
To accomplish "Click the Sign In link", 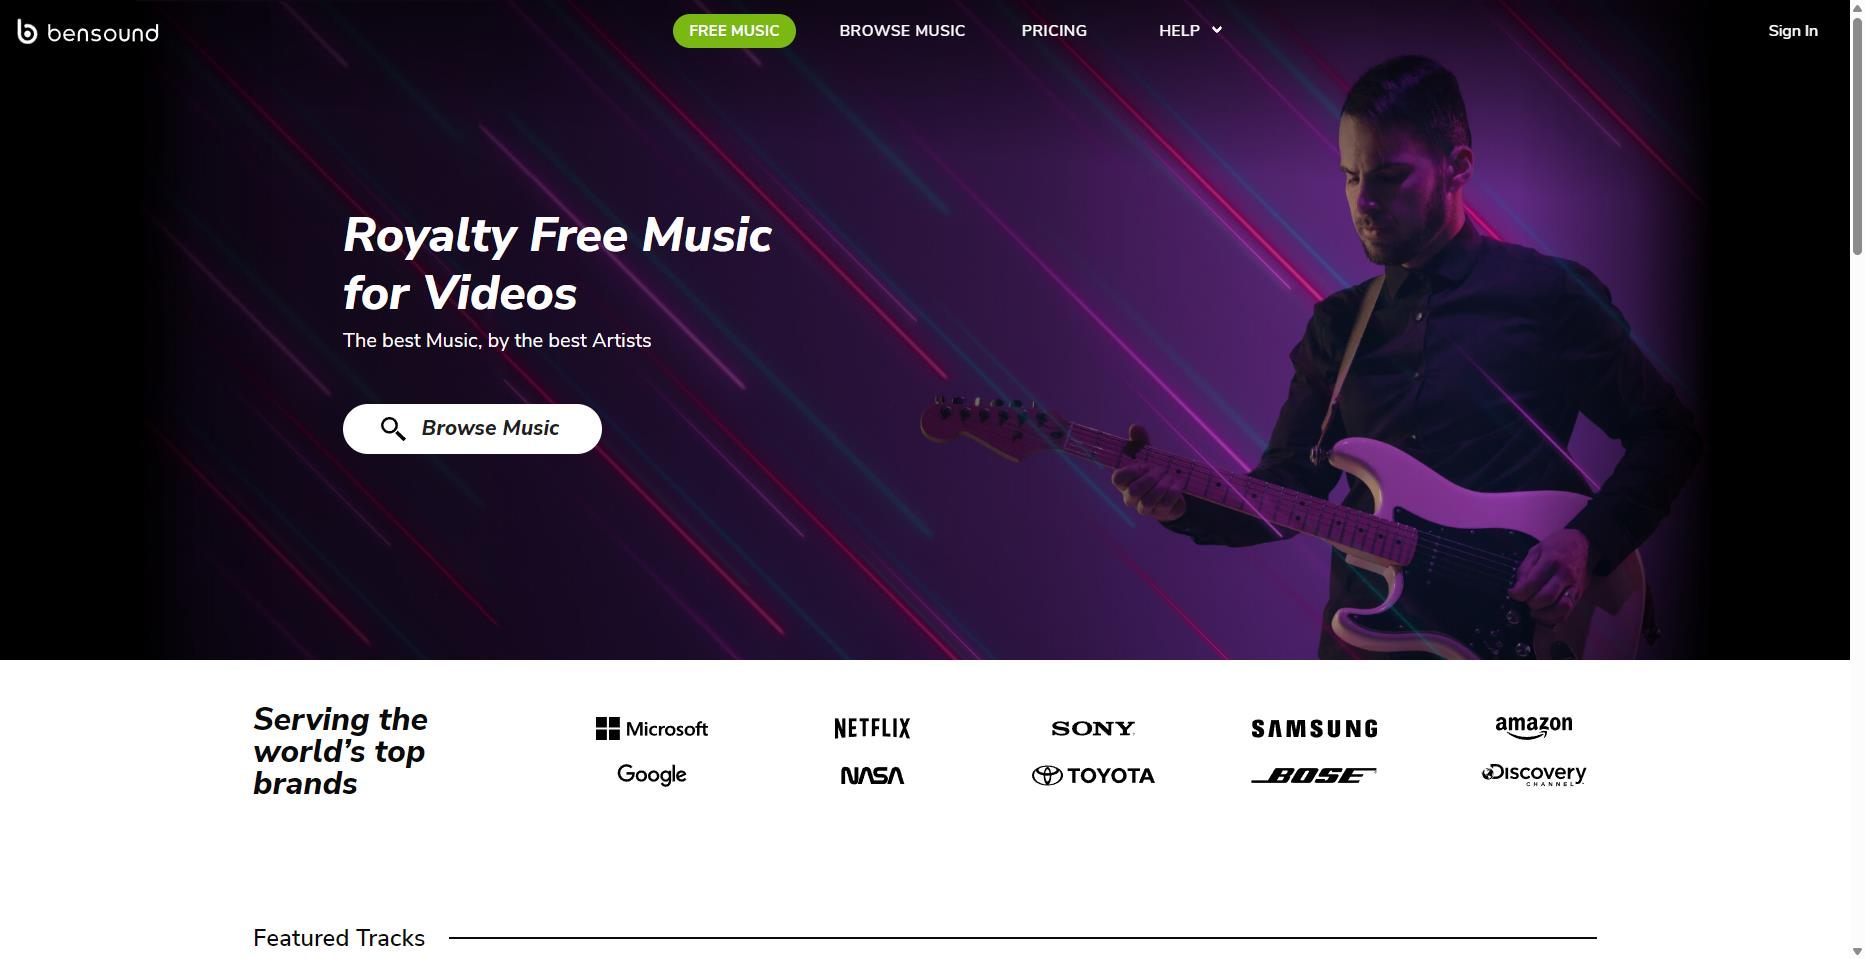I will pyautogui.click(x=1792, y=31).
